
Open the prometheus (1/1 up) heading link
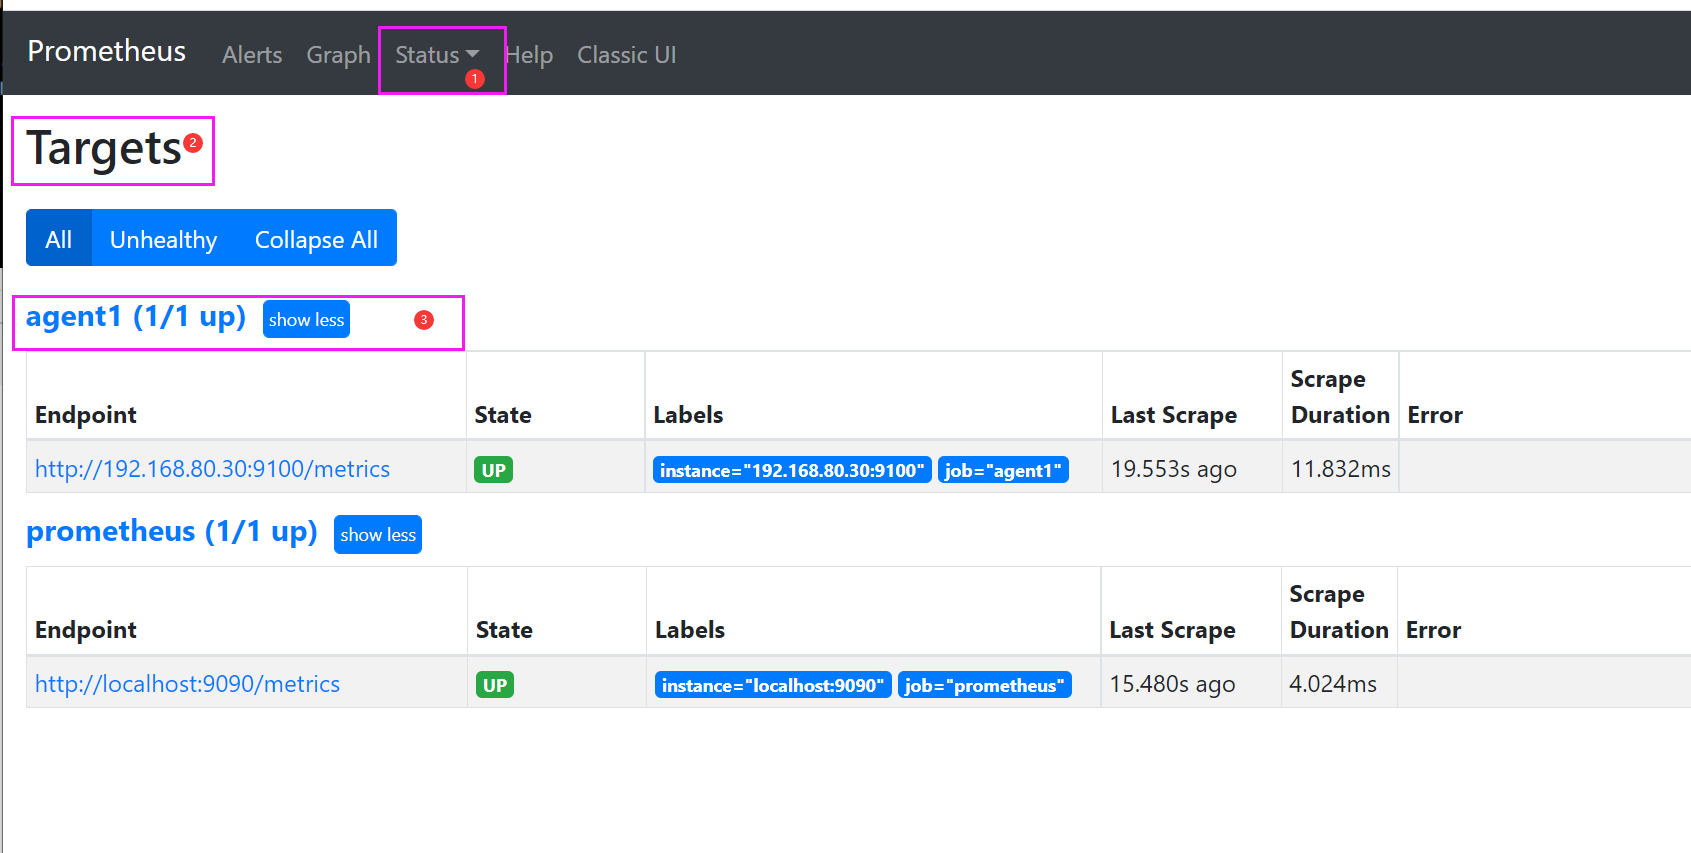(172, 531)
